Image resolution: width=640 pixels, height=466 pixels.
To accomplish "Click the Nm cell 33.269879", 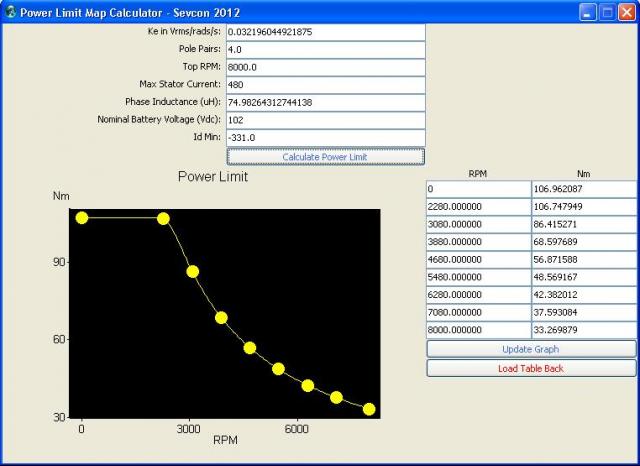I will point(584,330).
